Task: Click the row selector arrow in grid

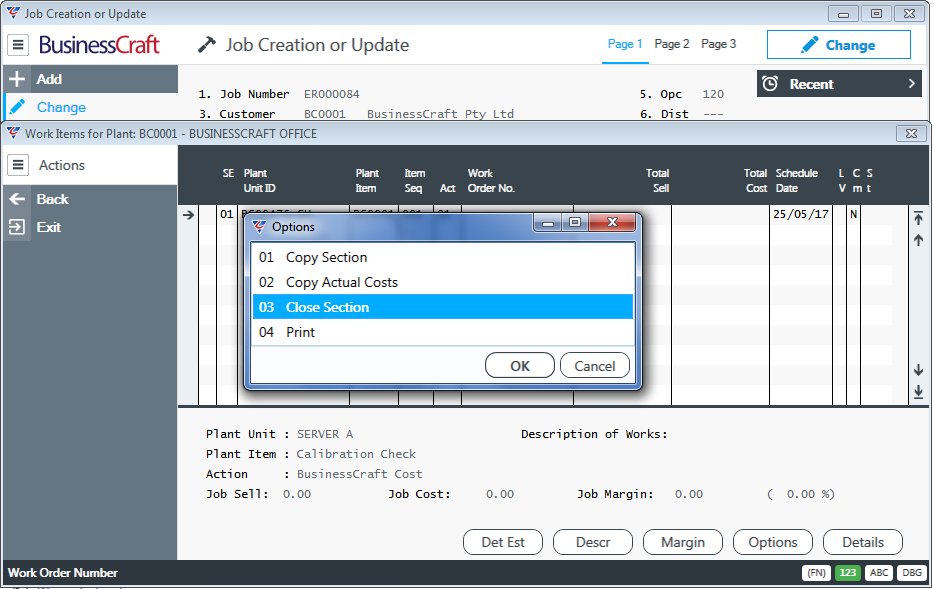Action: (x=188, y=214)
